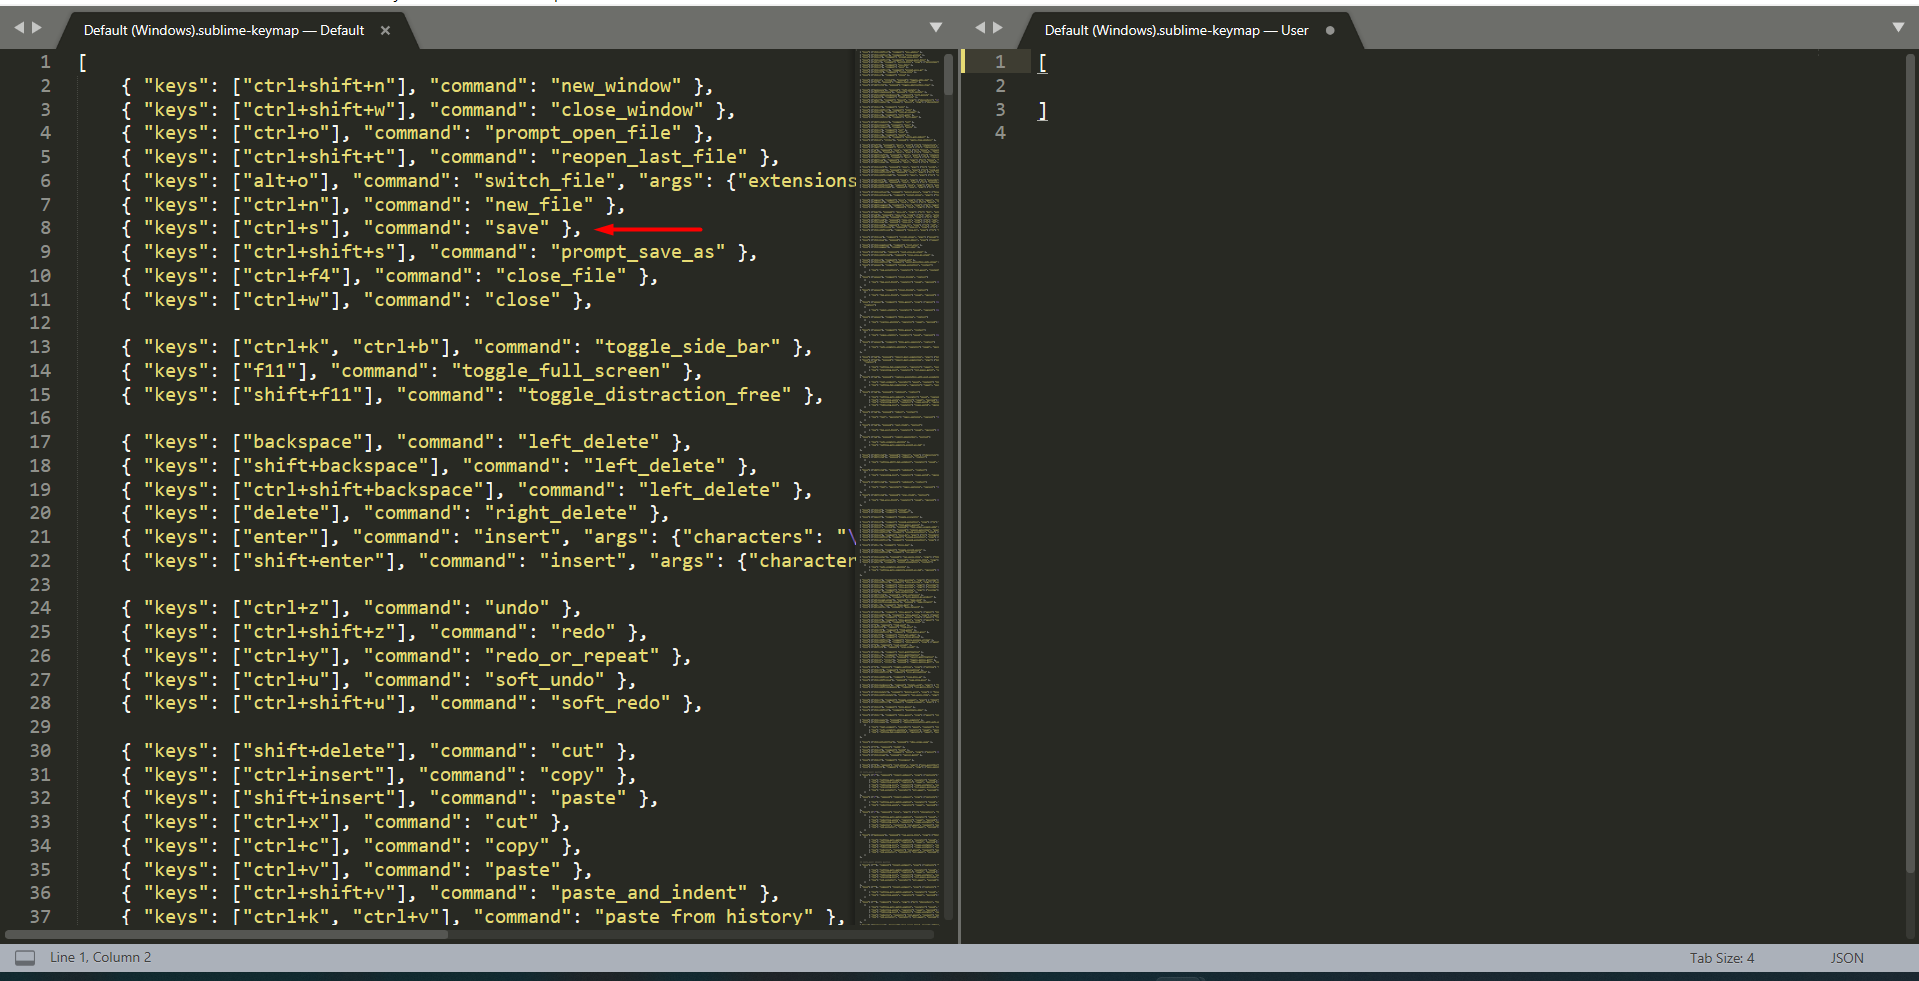The height and width of the screenshot is (981, 1919).
Task: Click the "ctrl+f4" key text
Action: (x=297, y=276)
